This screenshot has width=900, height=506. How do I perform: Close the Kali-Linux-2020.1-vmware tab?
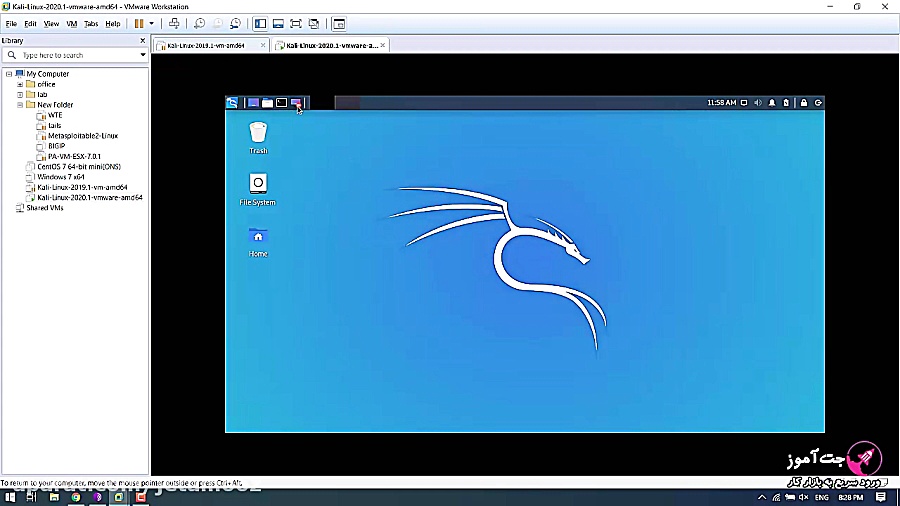[x=383, y=45]
